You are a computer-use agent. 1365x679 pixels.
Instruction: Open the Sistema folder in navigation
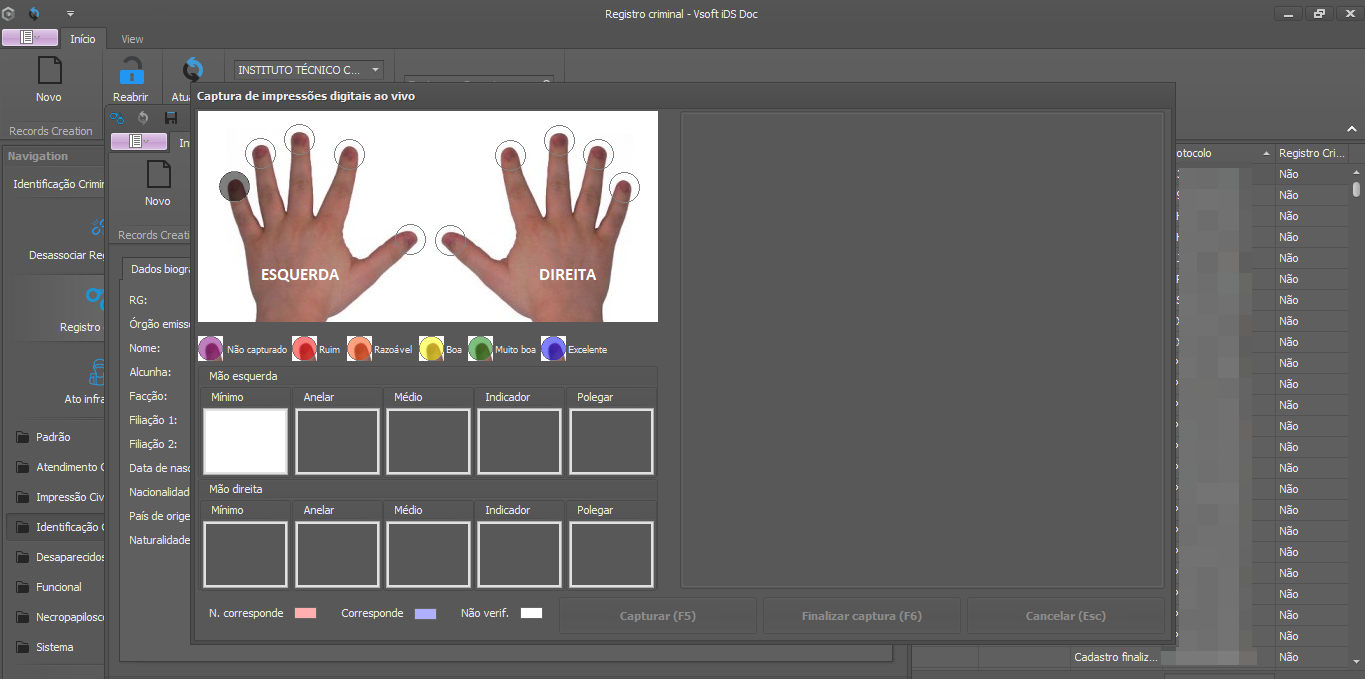[54, 647]
